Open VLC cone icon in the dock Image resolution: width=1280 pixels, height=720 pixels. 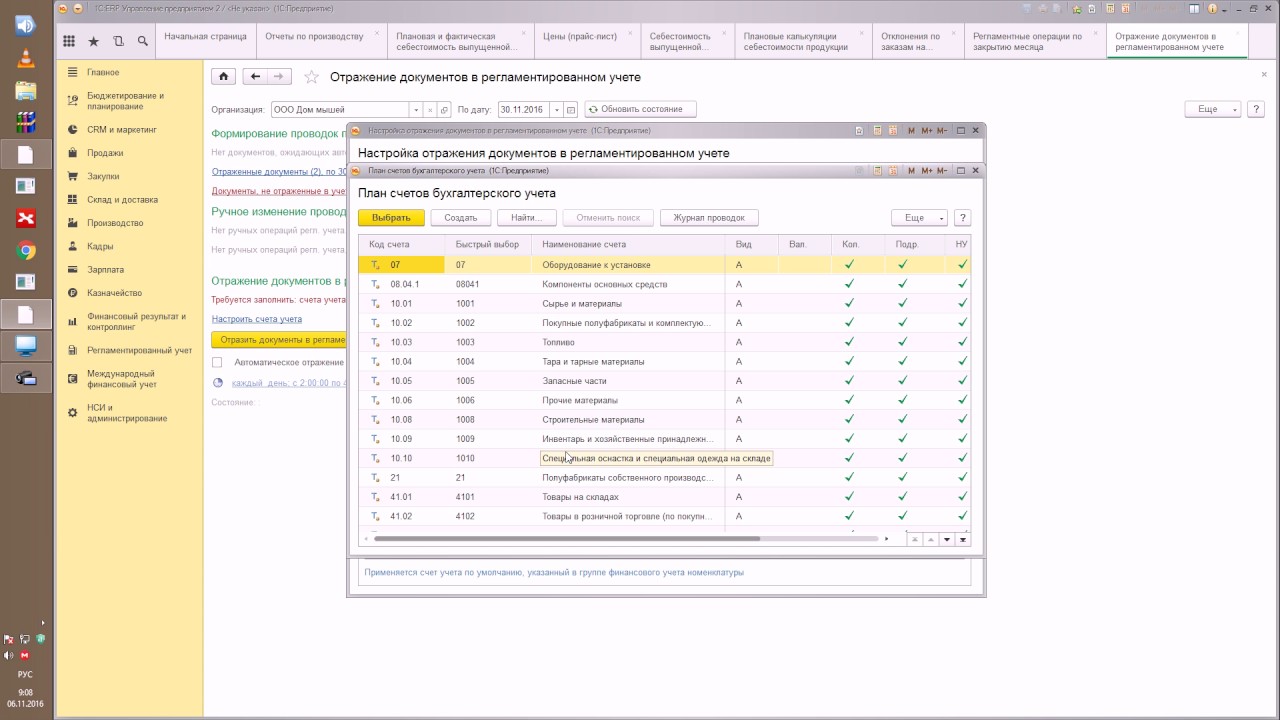pos(26,58)
